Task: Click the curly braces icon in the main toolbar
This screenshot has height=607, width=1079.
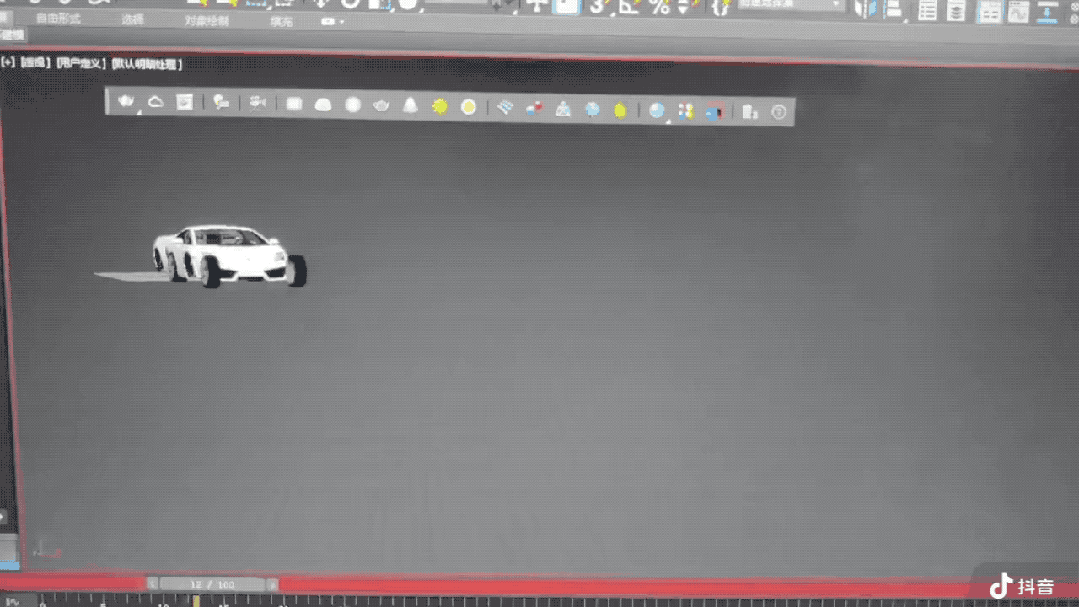Action: pyautogui.click(x=720, y=7)
